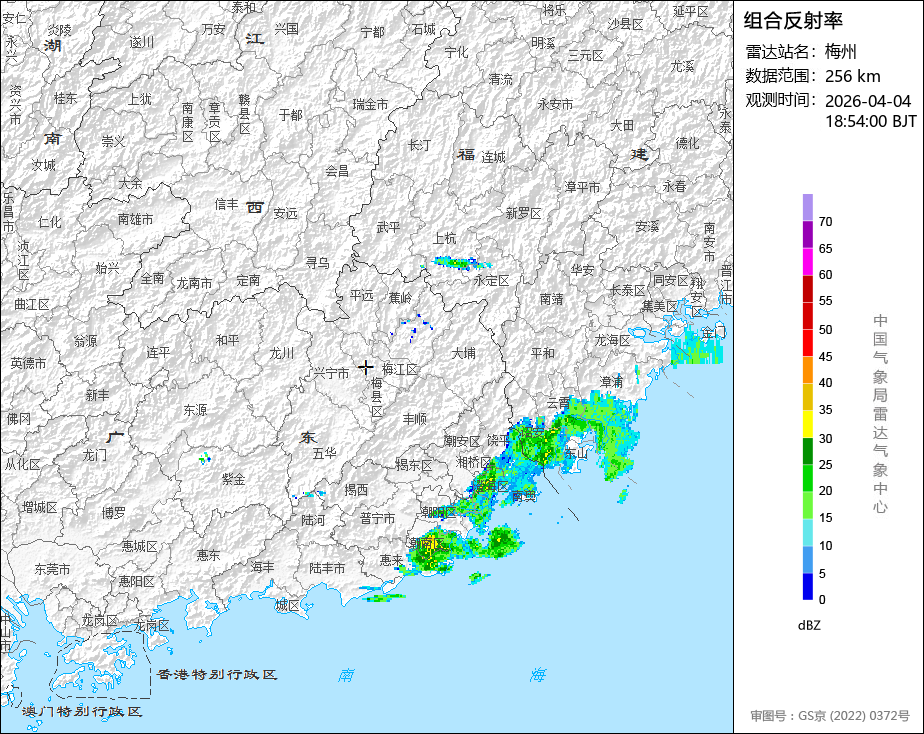
Task: Click the 潮安区 map label
Action: point(462,441)
